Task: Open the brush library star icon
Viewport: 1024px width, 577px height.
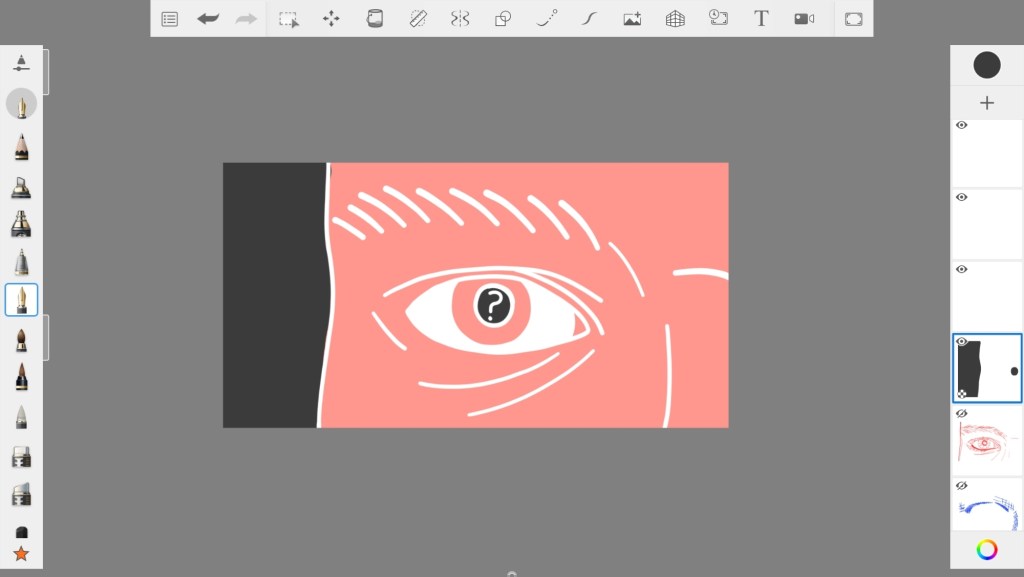Action: pyautogui.click(x=21, y=554)
